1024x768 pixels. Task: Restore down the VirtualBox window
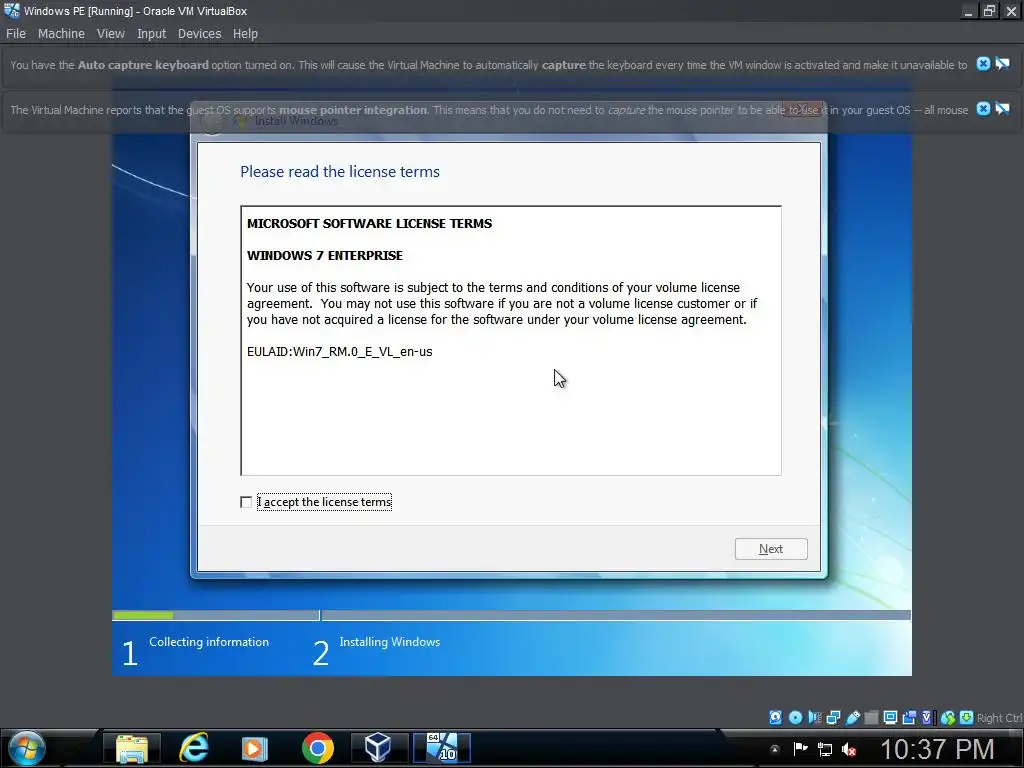click(x=990, y=10)
